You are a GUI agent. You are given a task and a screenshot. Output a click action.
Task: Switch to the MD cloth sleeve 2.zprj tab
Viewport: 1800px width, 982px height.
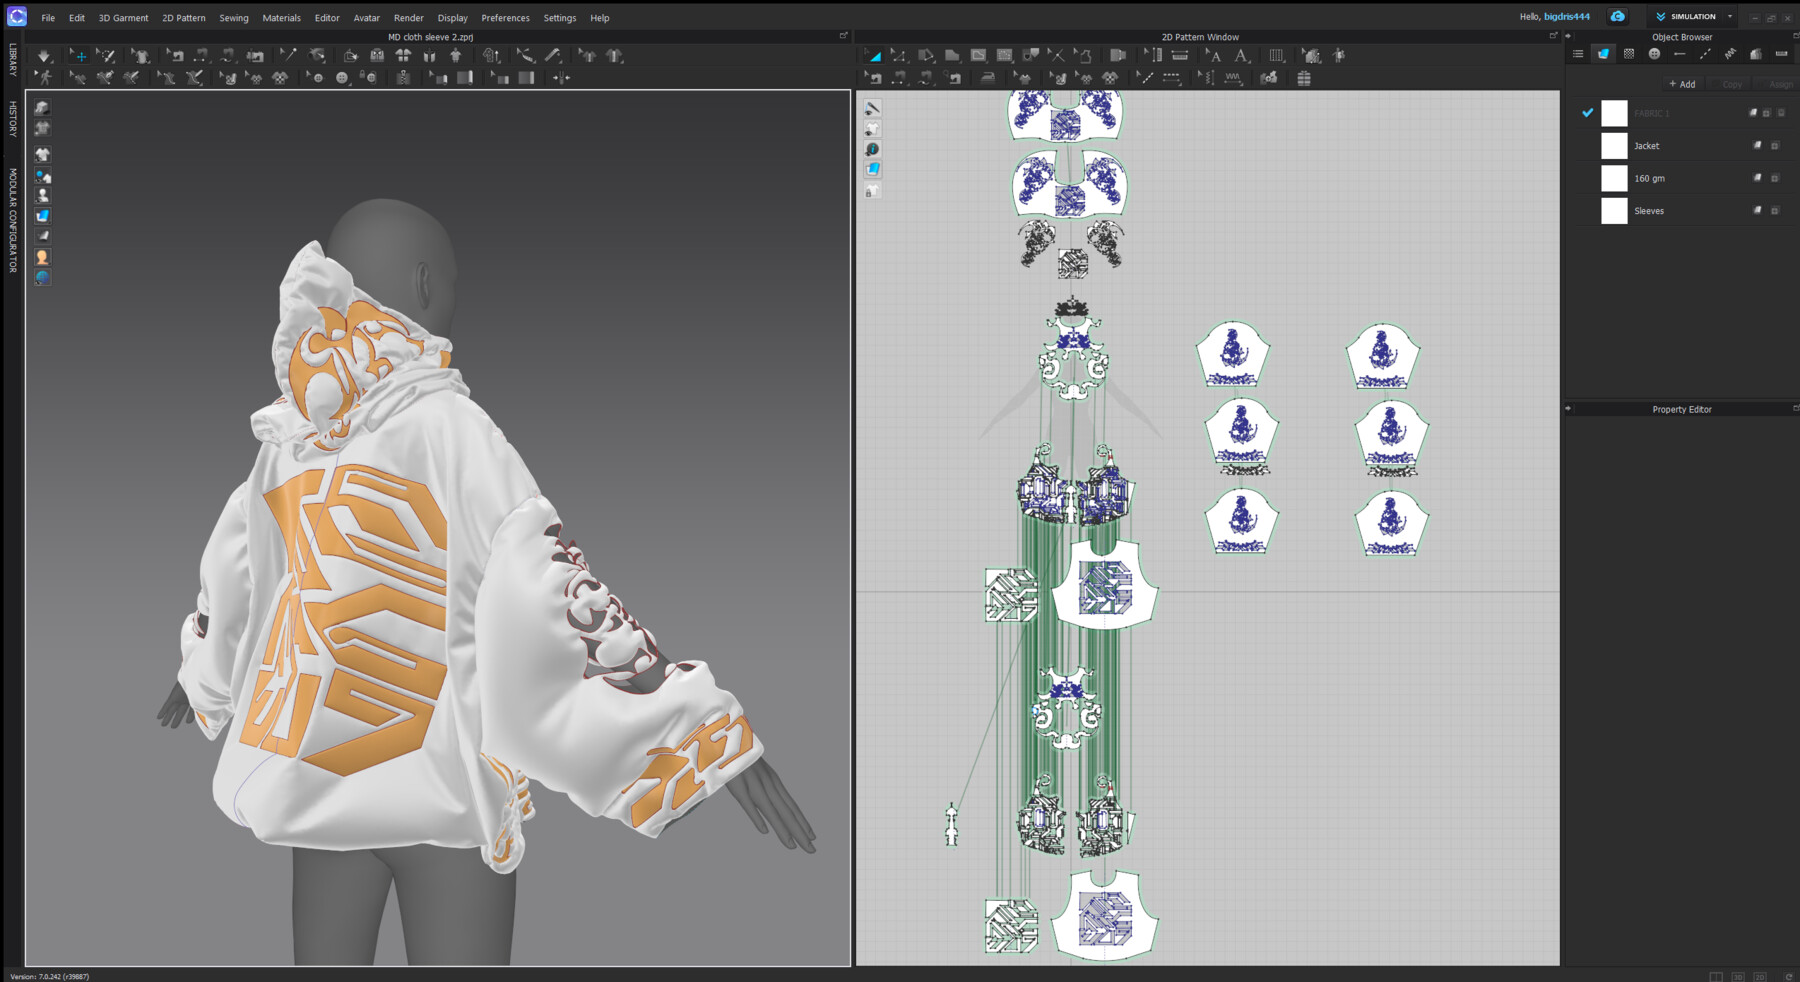tap(428, 36)
